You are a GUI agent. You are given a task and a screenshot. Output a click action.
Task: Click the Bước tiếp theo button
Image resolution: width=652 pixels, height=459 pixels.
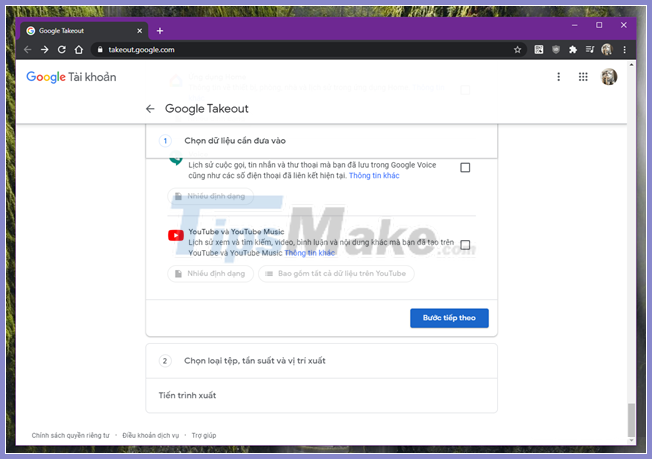[x=449, y=318]
